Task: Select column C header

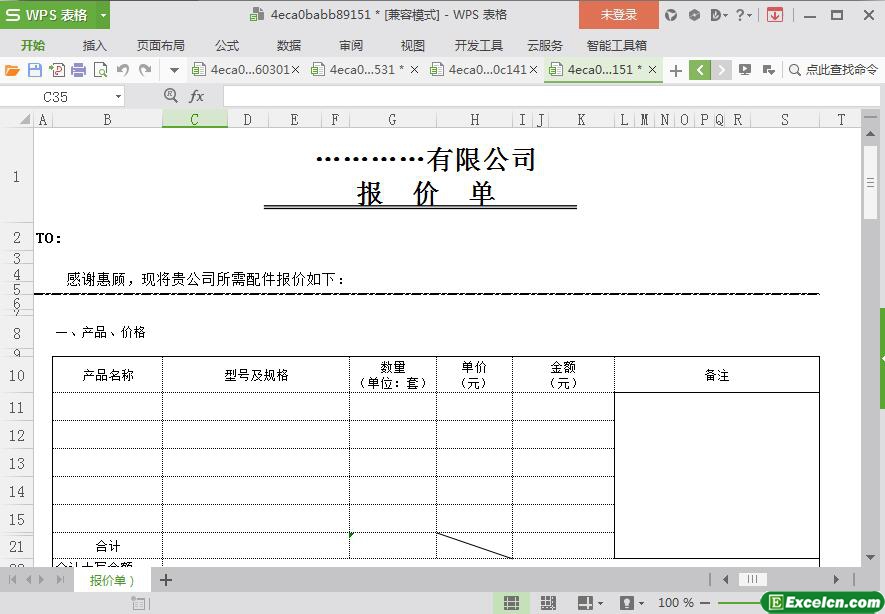Action: (x=194, y=119)
